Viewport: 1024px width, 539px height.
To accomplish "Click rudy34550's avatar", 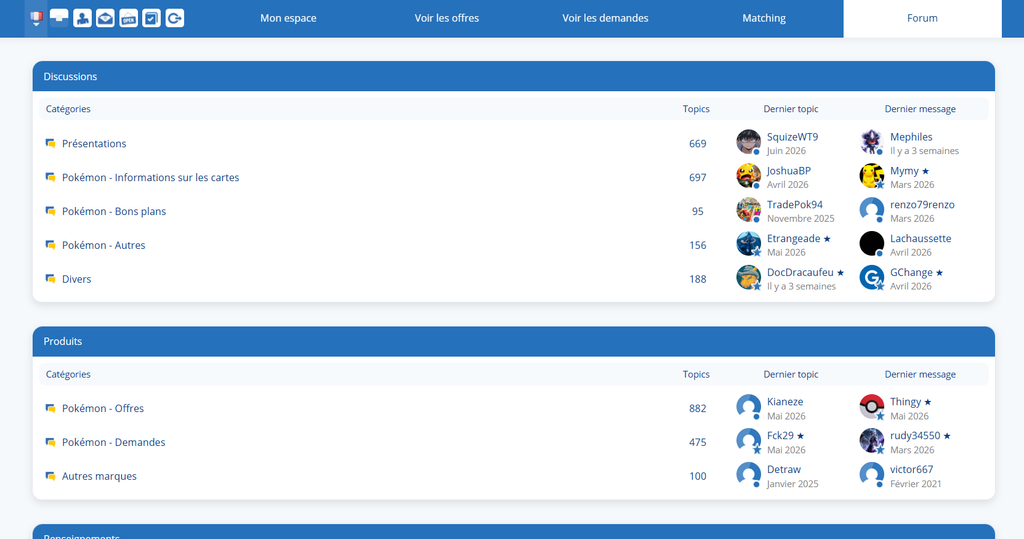I will click(871, 441).
